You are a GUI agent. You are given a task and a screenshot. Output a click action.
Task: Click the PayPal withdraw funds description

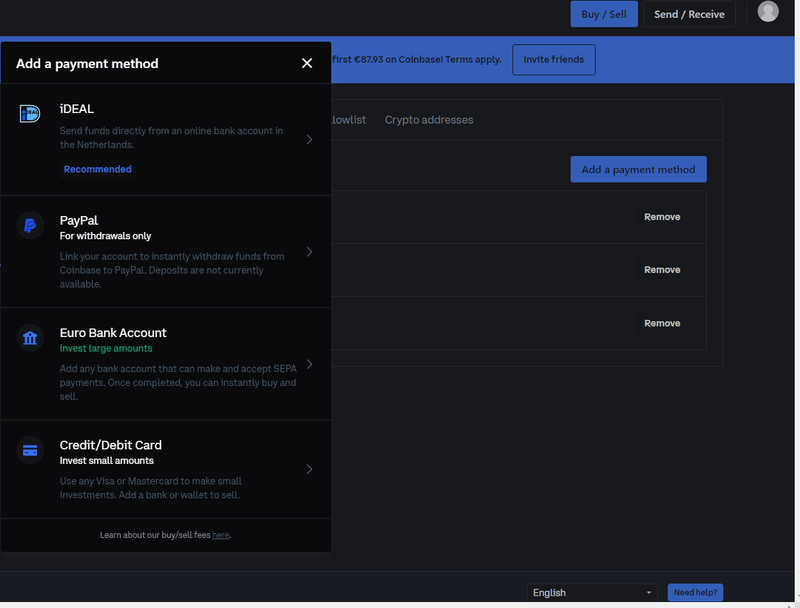point(172,270)
